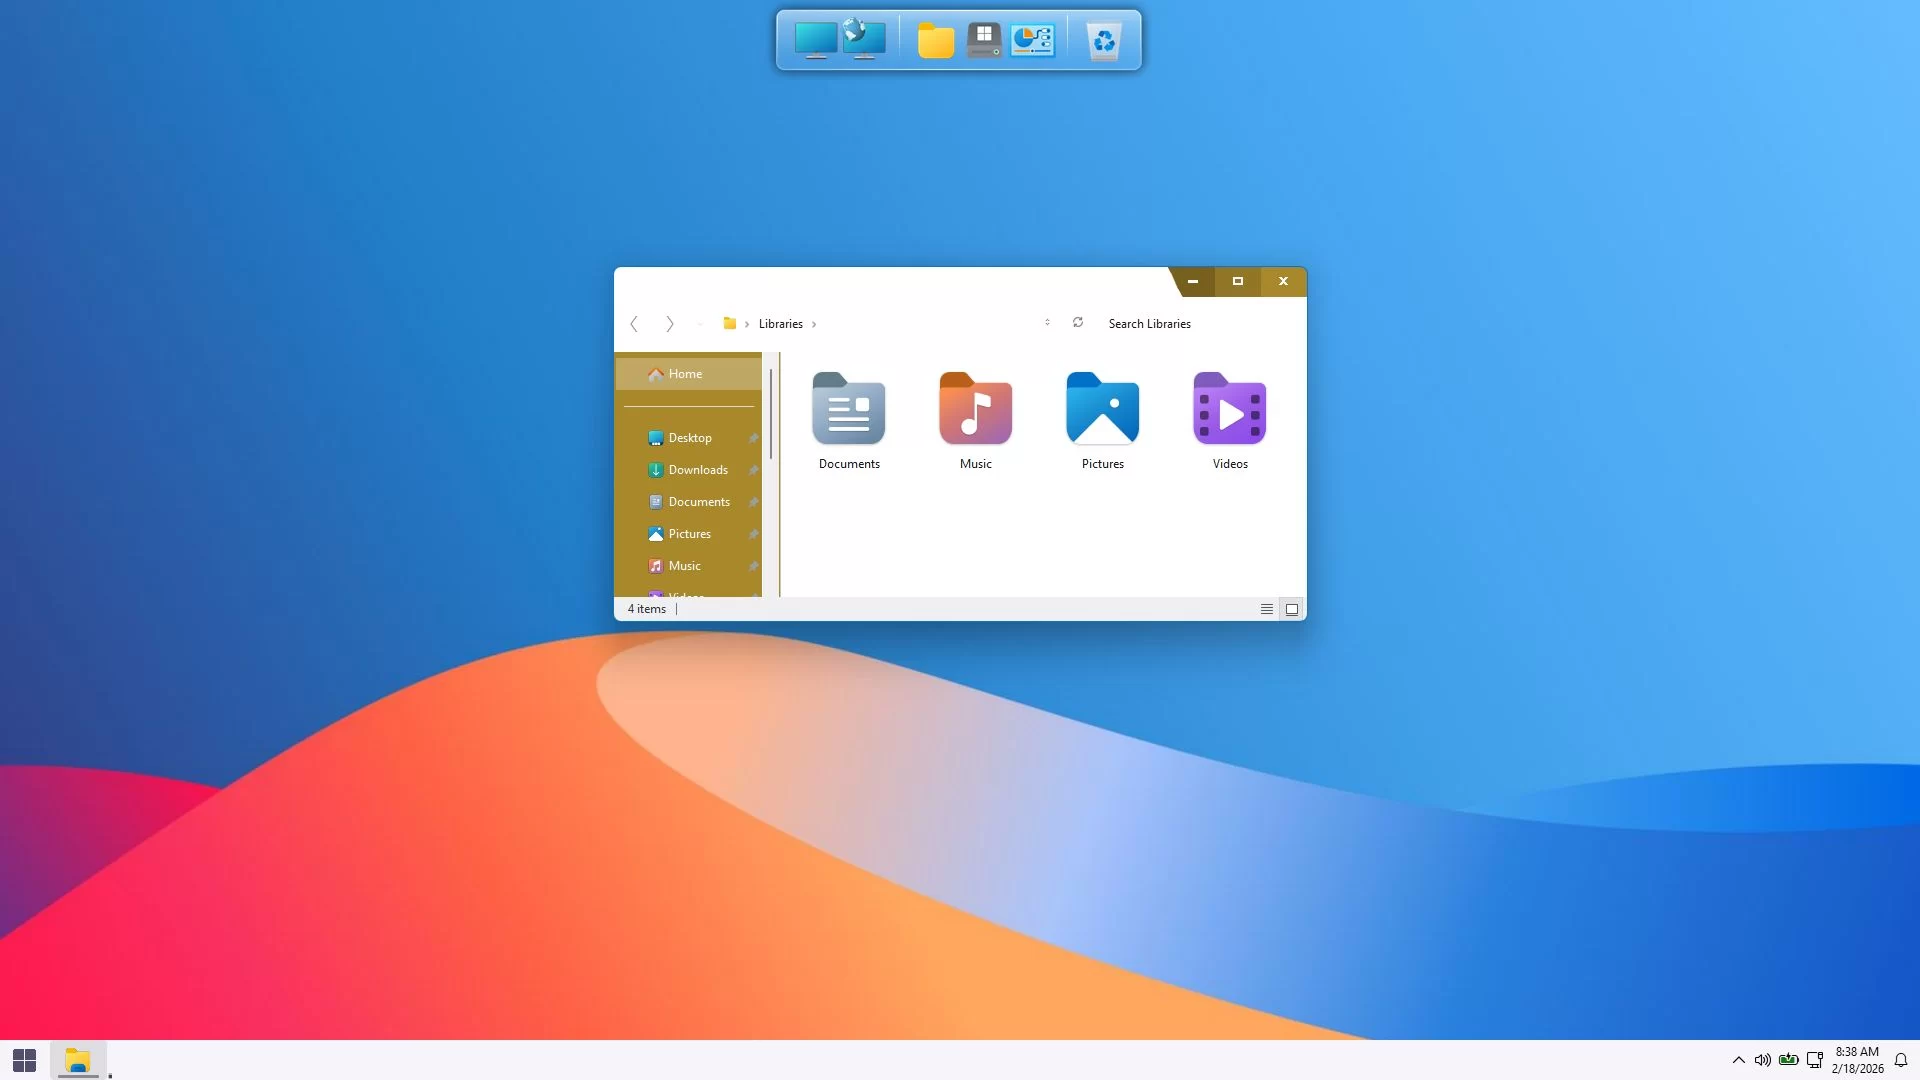
Task: Switch to large icons view
Action: point(1292,609)
